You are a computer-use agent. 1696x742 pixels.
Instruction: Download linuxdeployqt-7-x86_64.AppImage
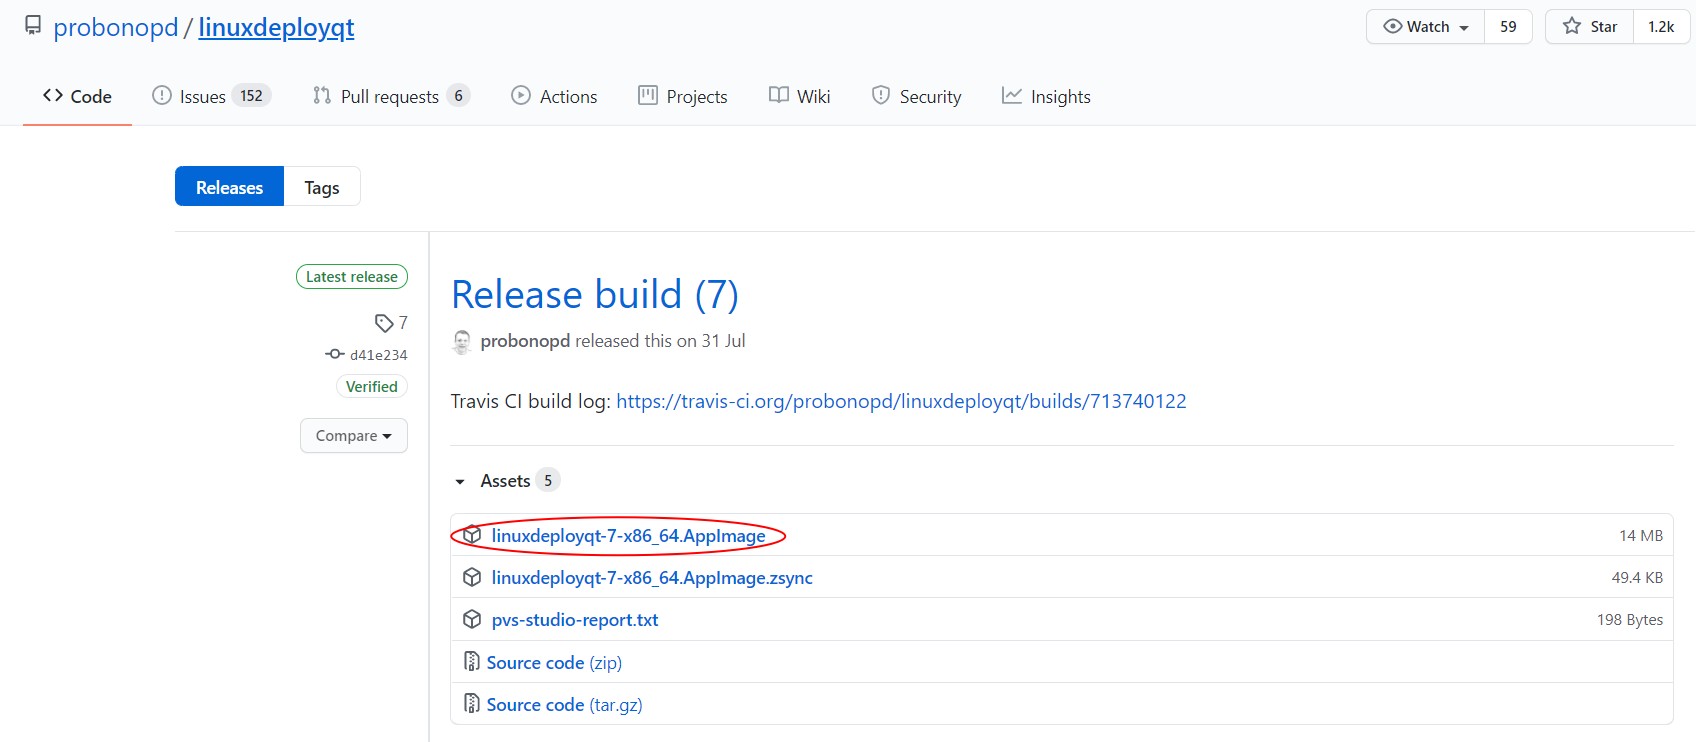pos(628,536)
